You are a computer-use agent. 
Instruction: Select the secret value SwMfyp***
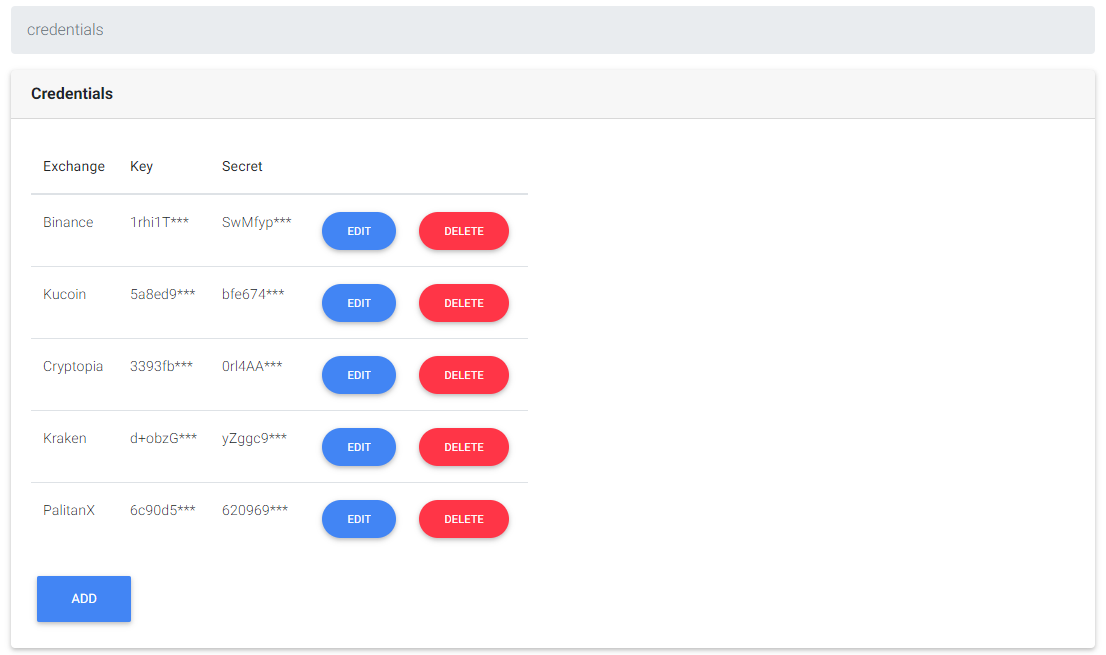pyautogui.click(x=257, y=222)
